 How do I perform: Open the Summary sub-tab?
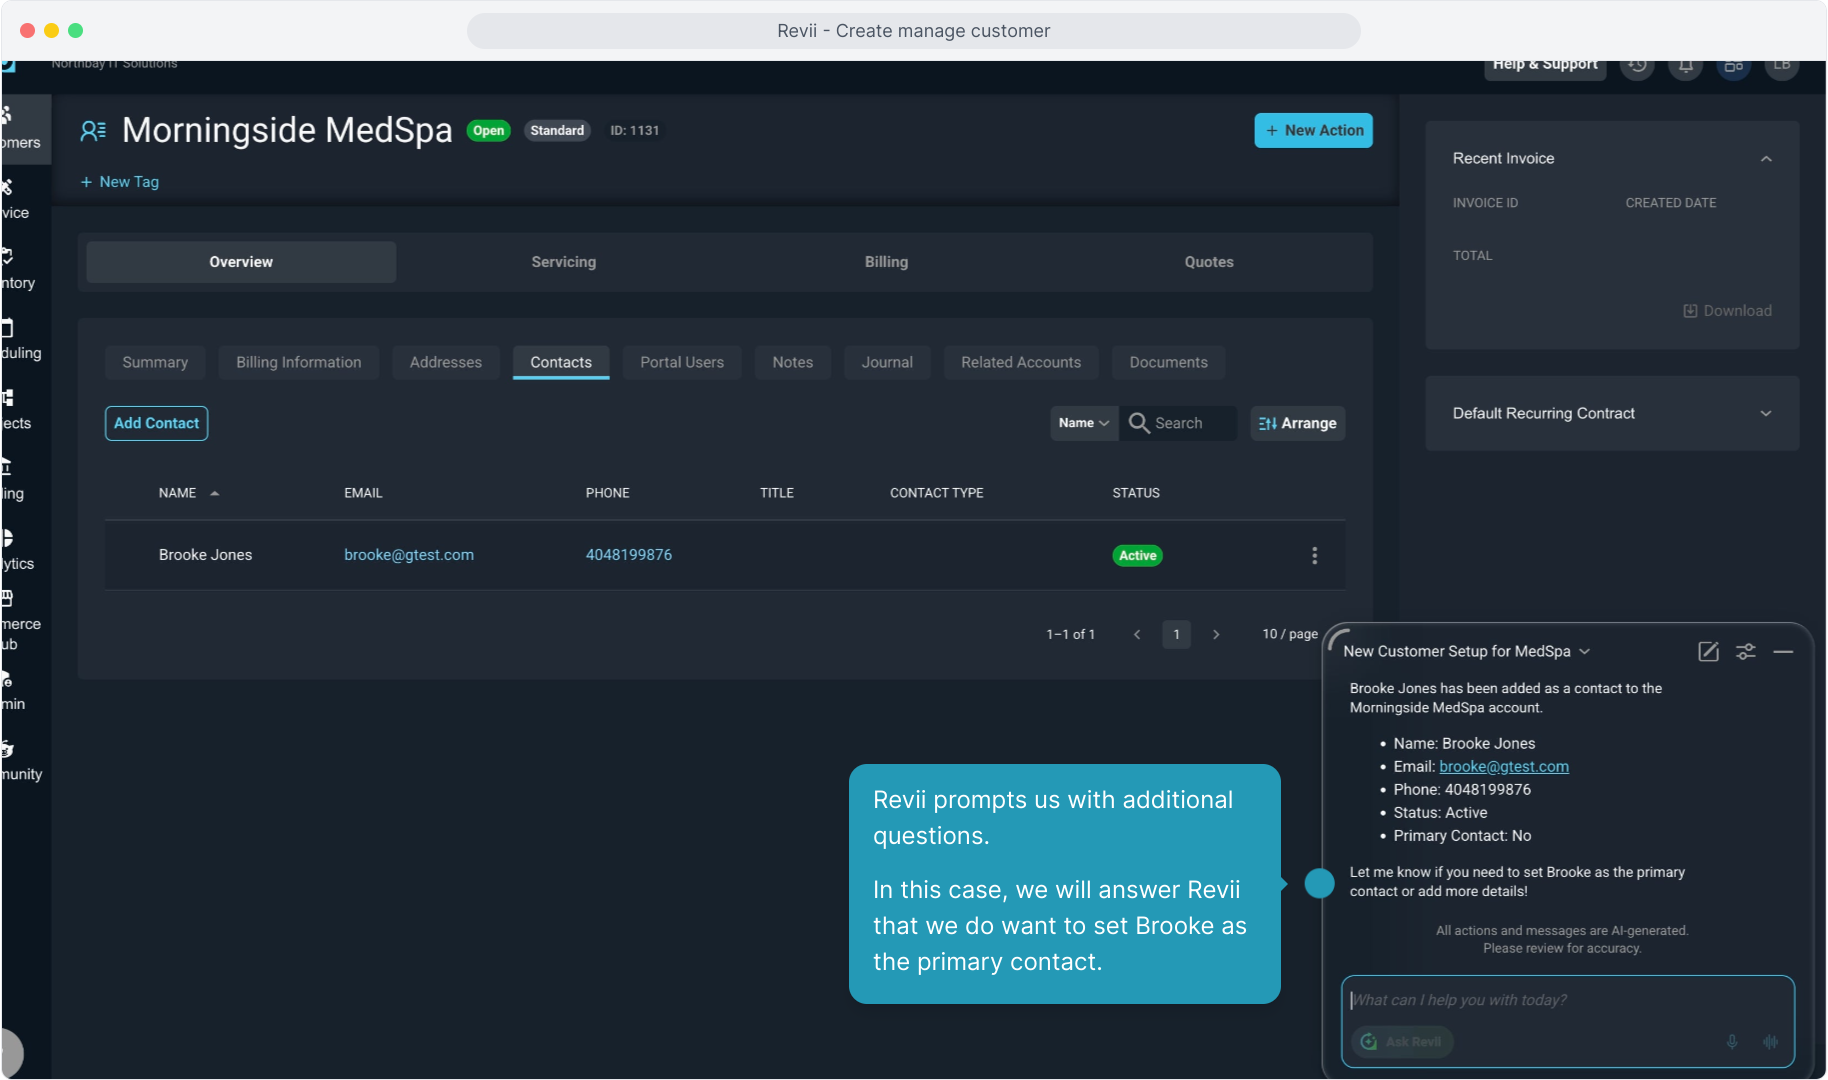click(x=155, y=362)
